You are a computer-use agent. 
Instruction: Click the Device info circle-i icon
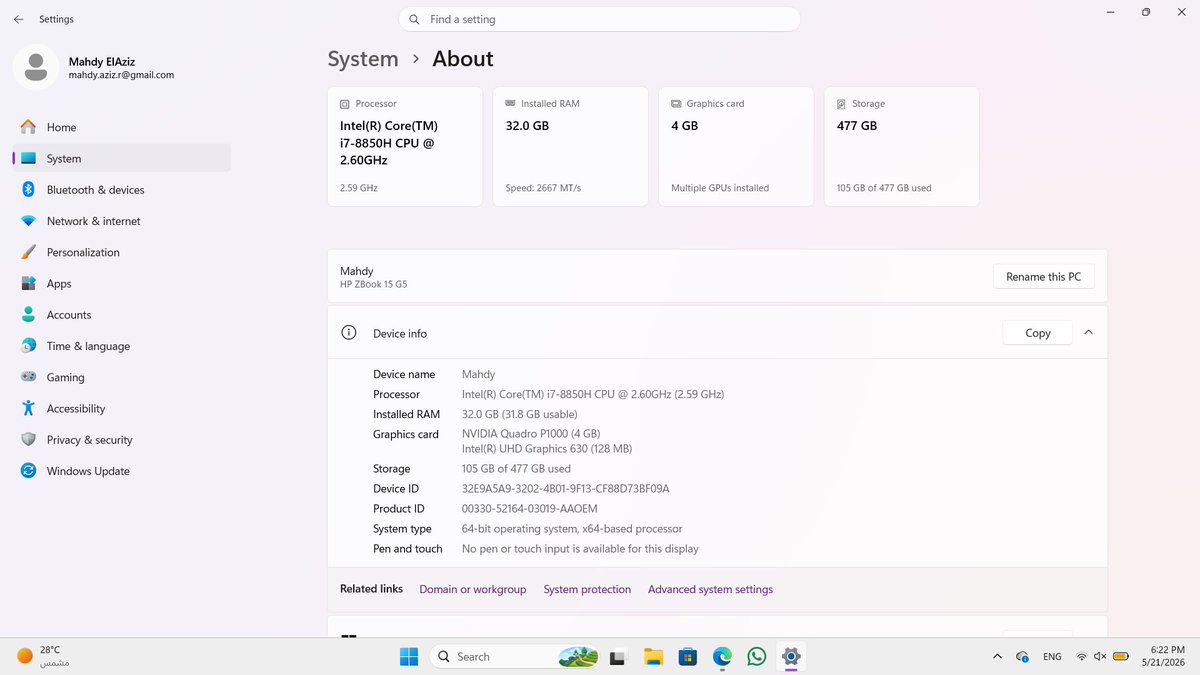(x=349, y=333)
